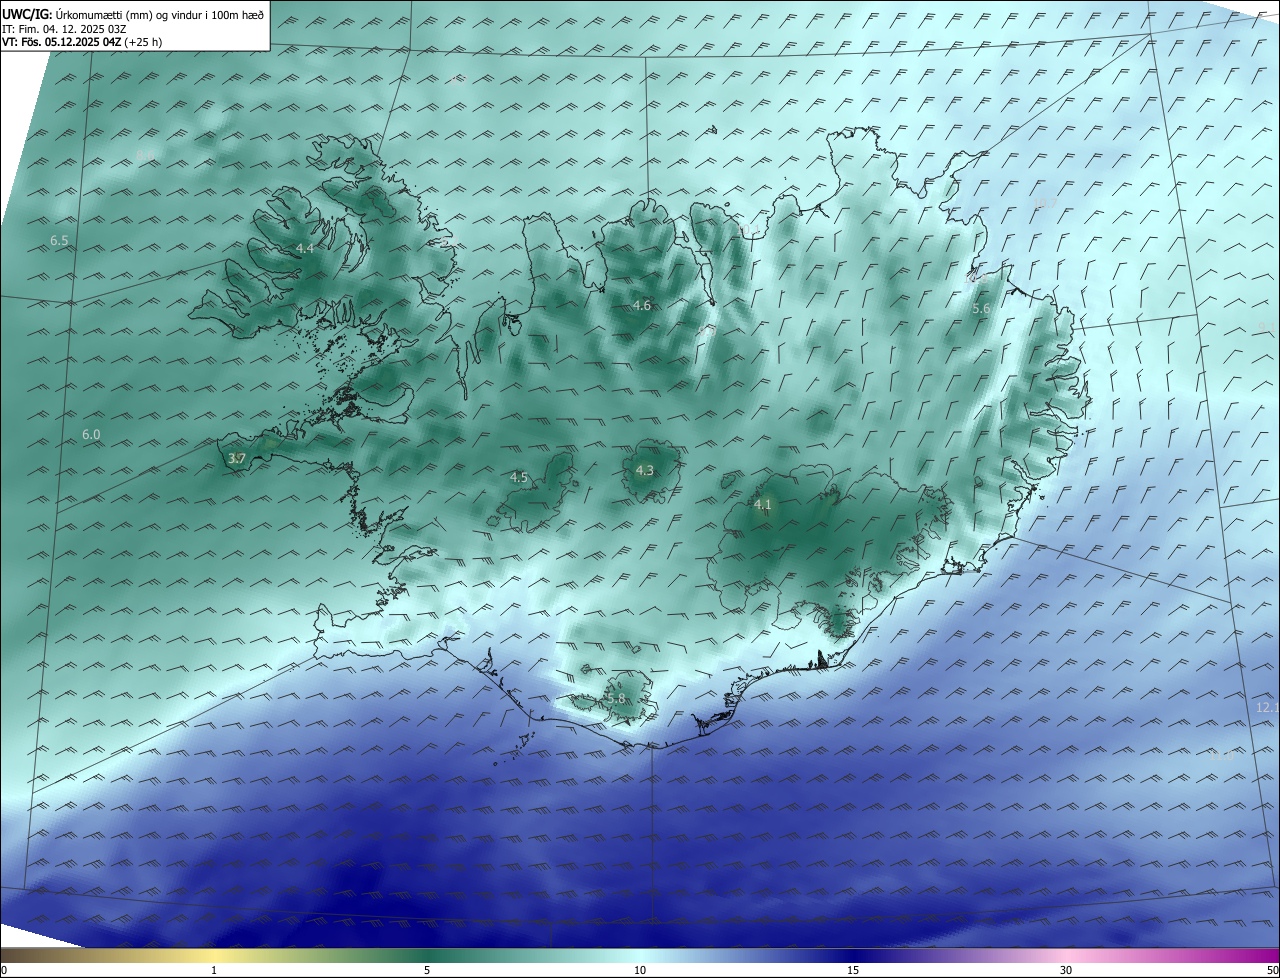
Task: Click the 4.5 value label on the glacier
Action: [519, 477]
